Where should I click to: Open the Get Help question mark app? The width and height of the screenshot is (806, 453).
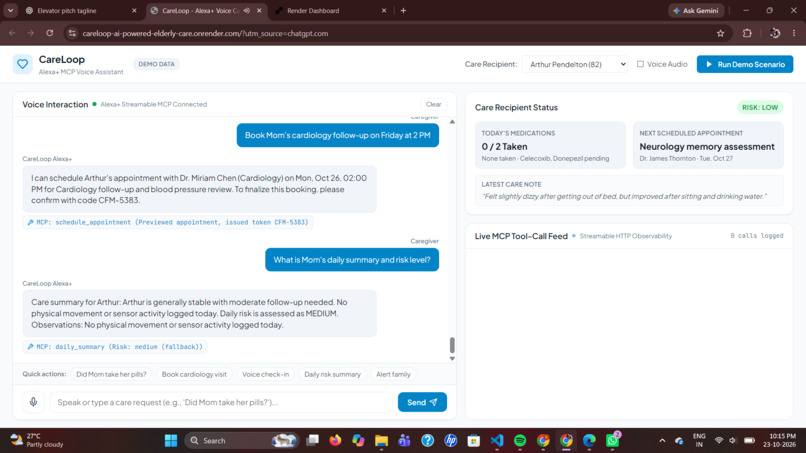427,441
